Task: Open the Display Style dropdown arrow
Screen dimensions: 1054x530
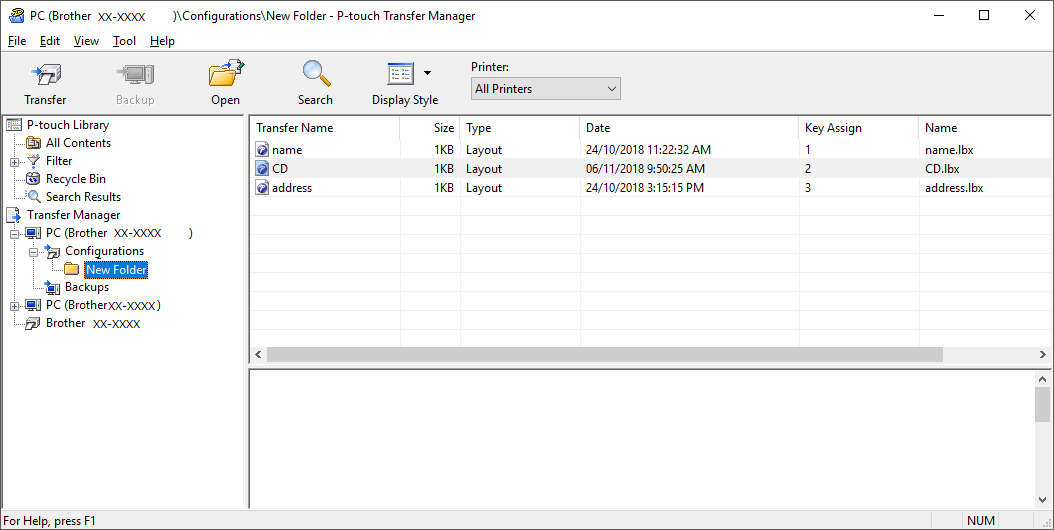Action: coord(428,73)
